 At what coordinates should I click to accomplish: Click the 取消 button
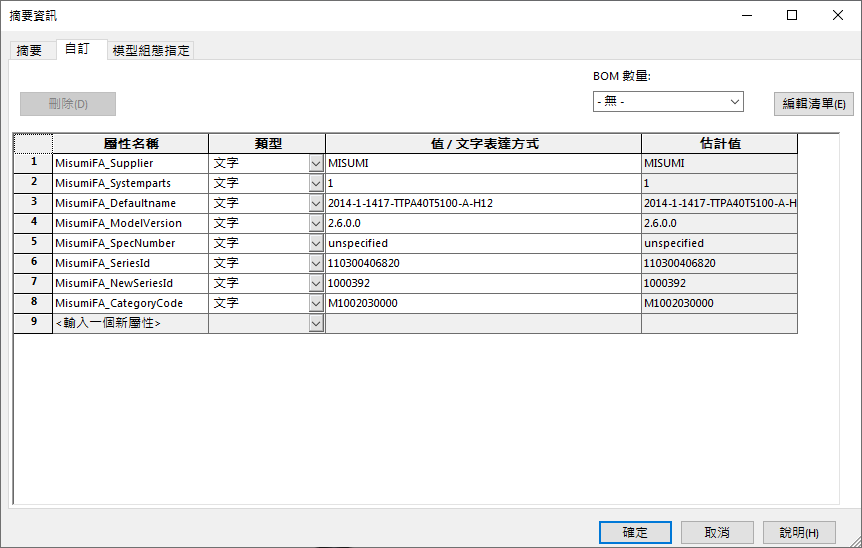coord(717,533)
